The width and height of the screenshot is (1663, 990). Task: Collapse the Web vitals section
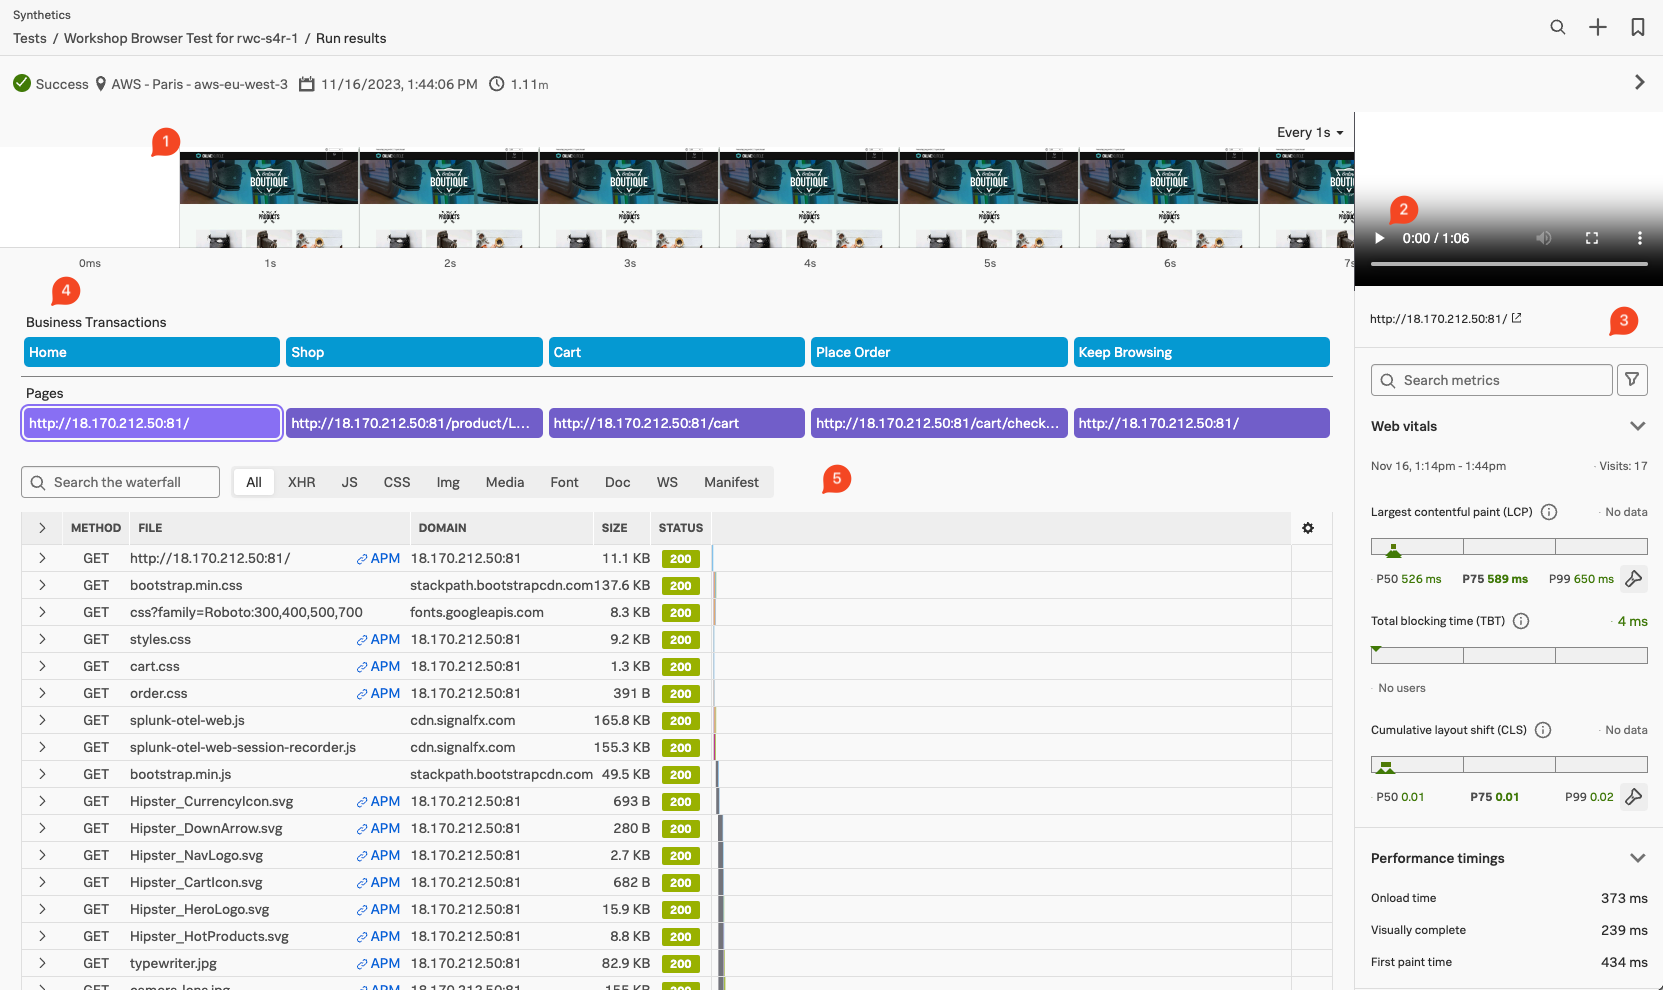(1637, 426)
